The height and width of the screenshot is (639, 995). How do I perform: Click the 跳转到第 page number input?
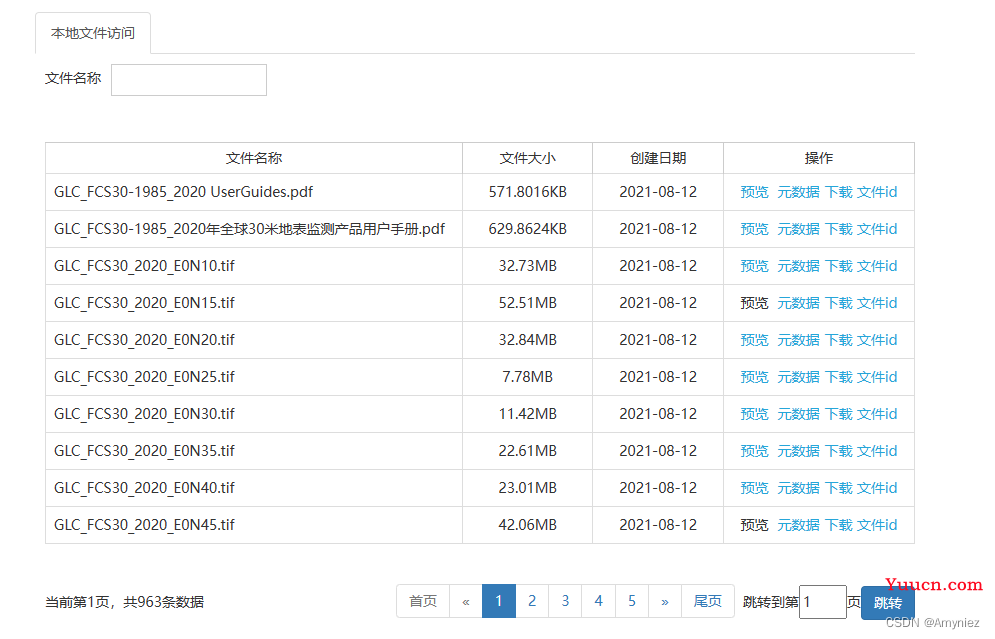coord(822,602)
